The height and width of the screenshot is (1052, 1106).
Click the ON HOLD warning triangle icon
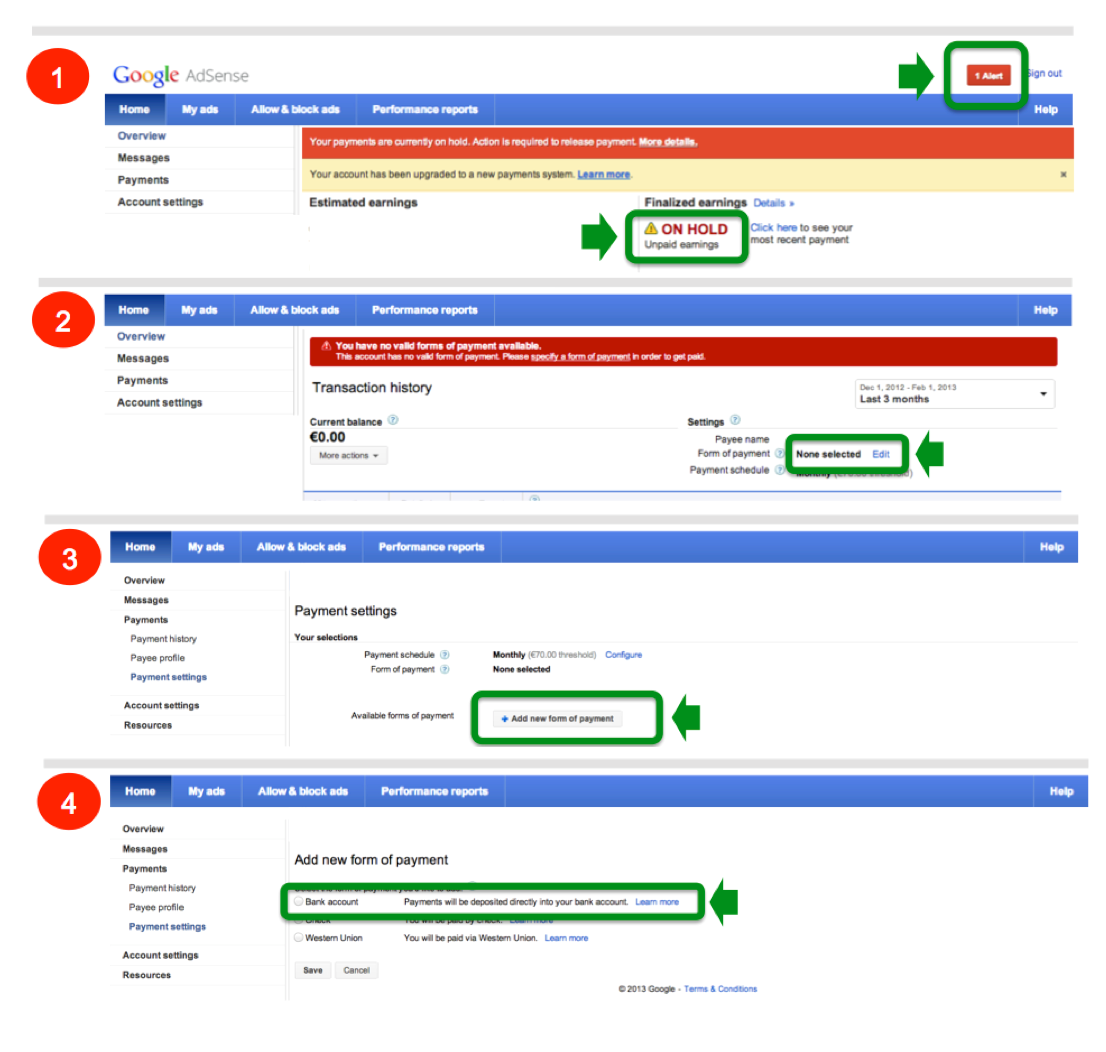651,229
